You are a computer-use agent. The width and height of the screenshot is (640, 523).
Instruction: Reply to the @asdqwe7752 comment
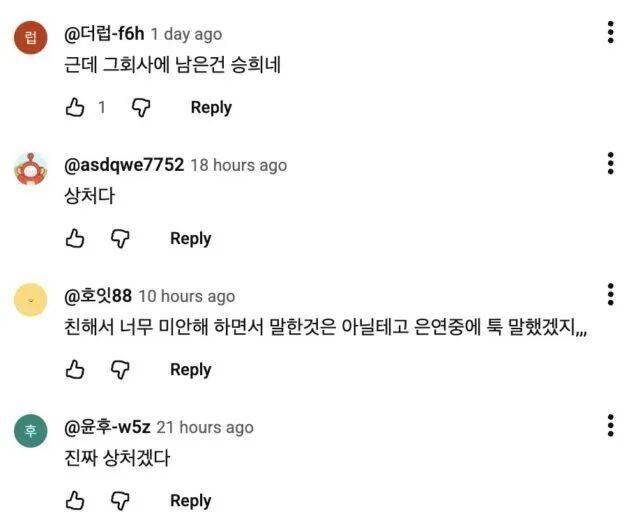coord(190,238)
